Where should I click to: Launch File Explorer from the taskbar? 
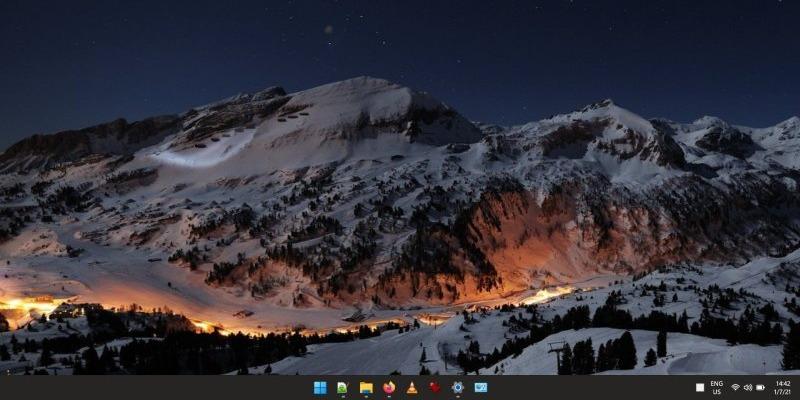[x=366, y=388]
